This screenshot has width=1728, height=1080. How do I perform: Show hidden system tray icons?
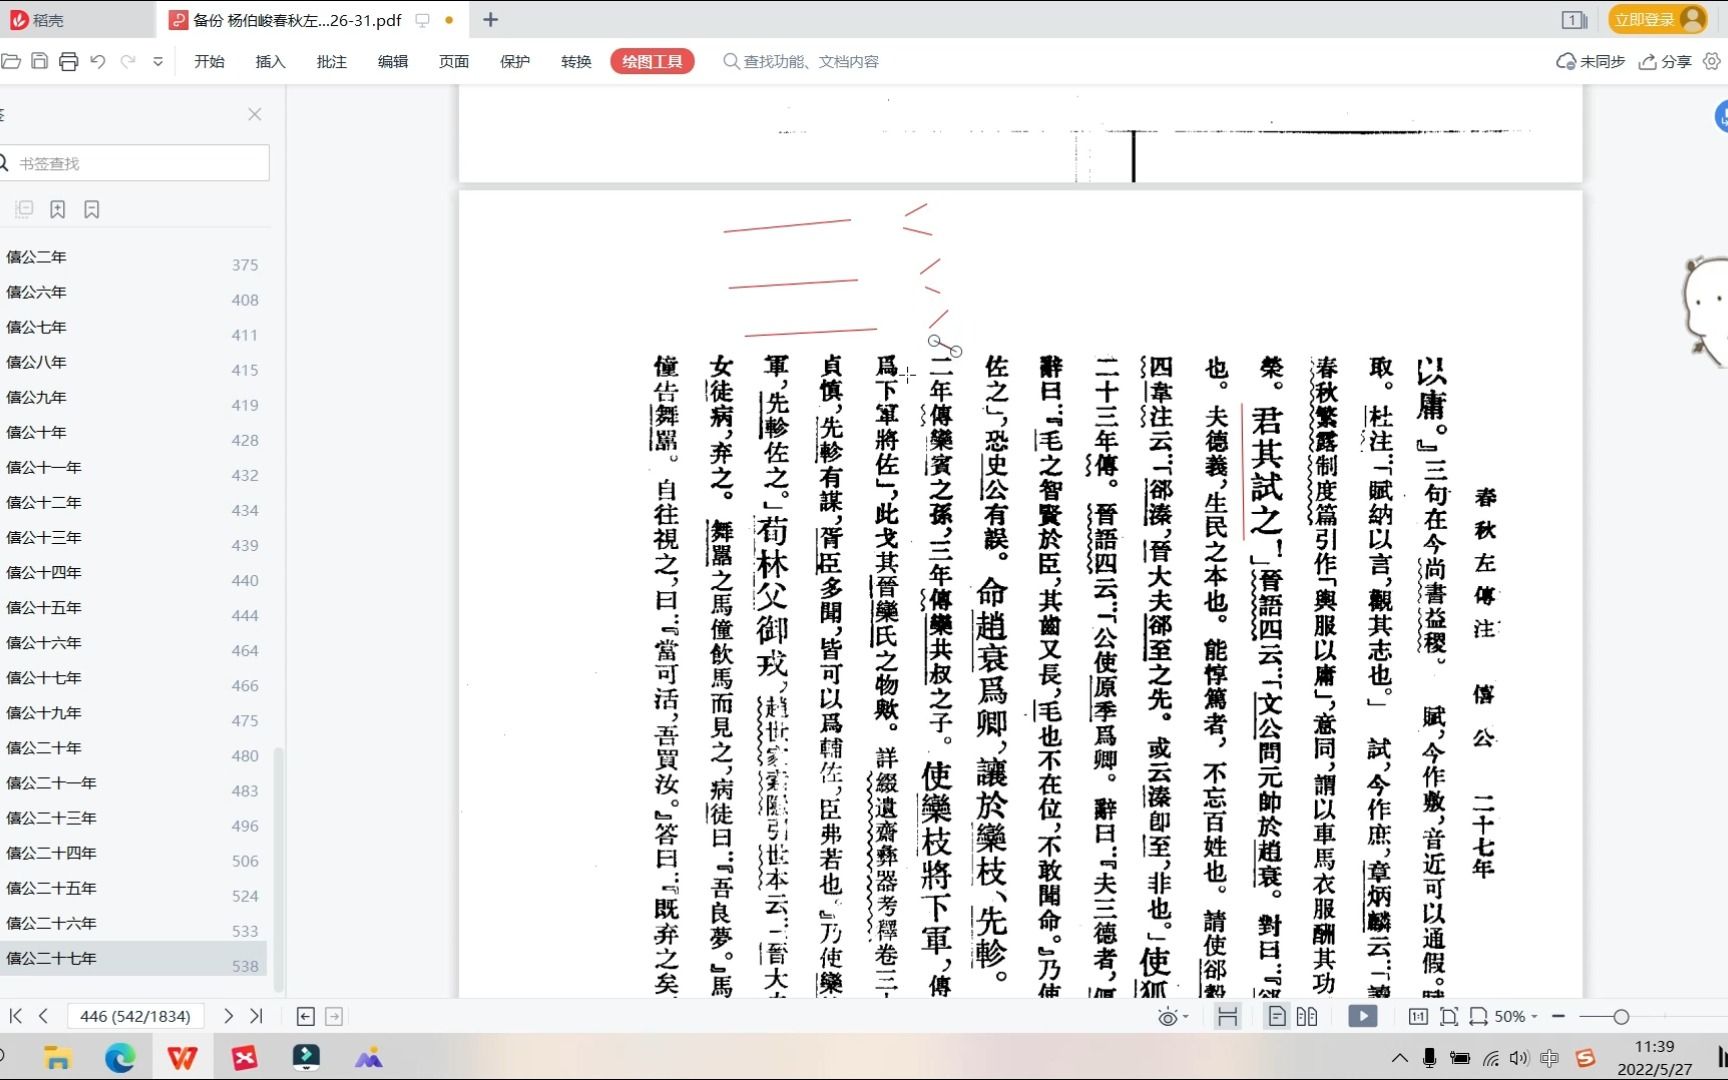[1400, 1058]
